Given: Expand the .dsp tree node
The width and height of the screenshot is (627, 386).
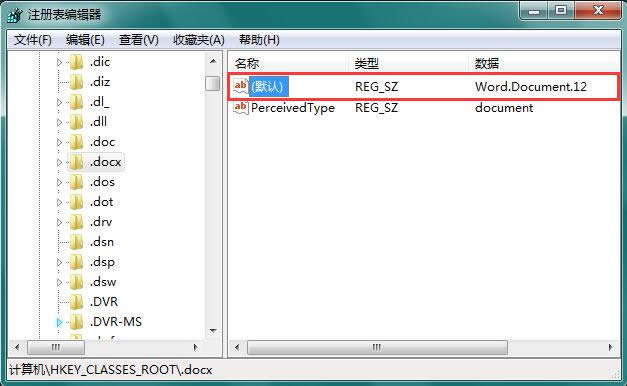Looking at the screenshot, I should (x=59, y=262).
